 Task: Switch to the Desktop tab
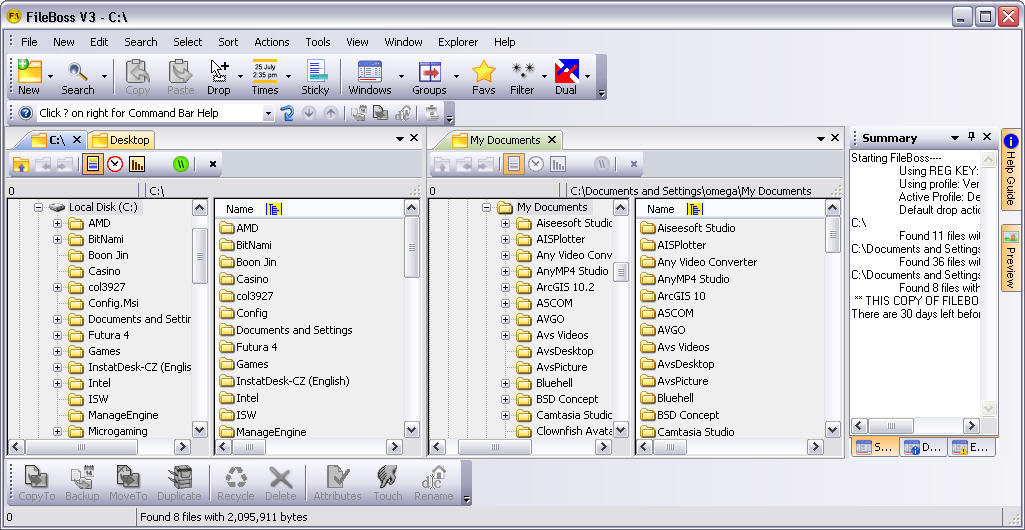pyautogui.click(x=121, y=140)
